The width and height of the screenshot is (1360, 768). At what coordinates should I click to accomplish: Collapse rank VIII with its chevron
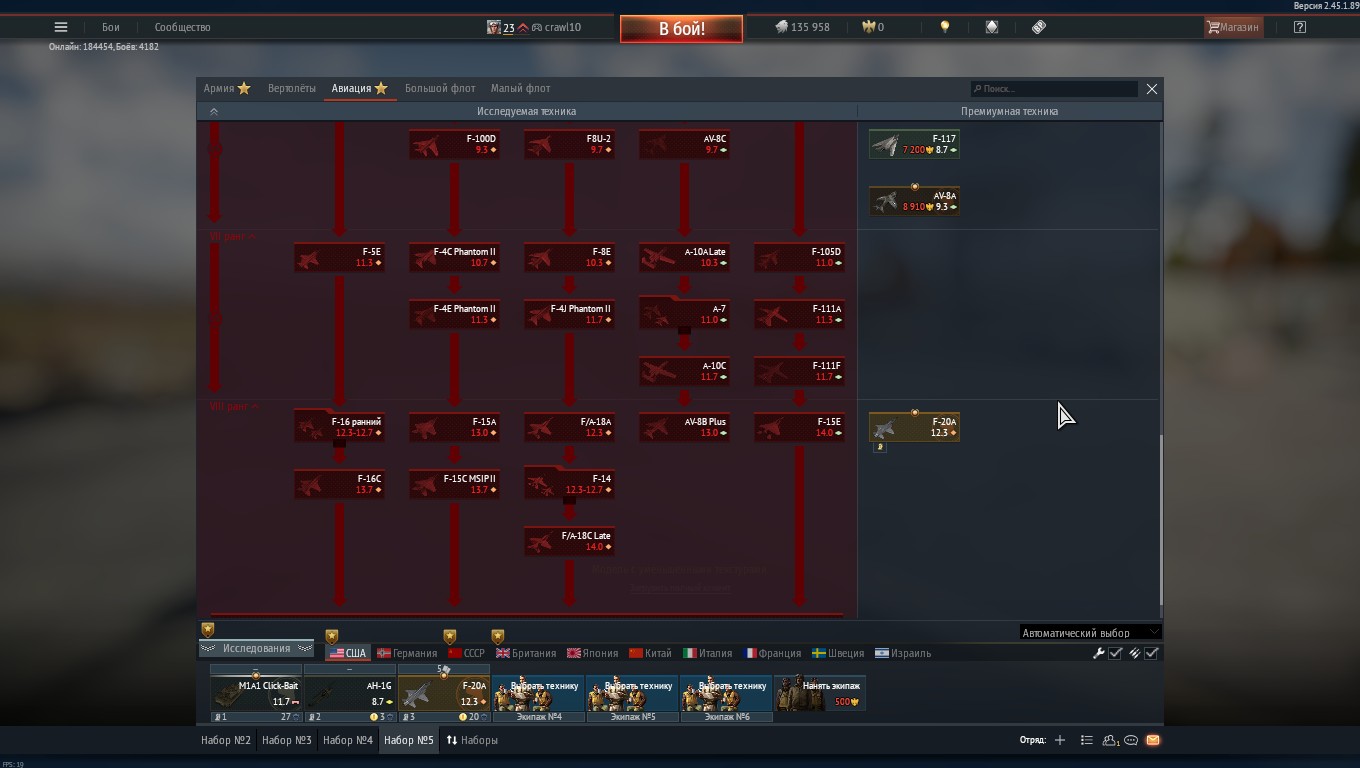[x=255, y=407]
